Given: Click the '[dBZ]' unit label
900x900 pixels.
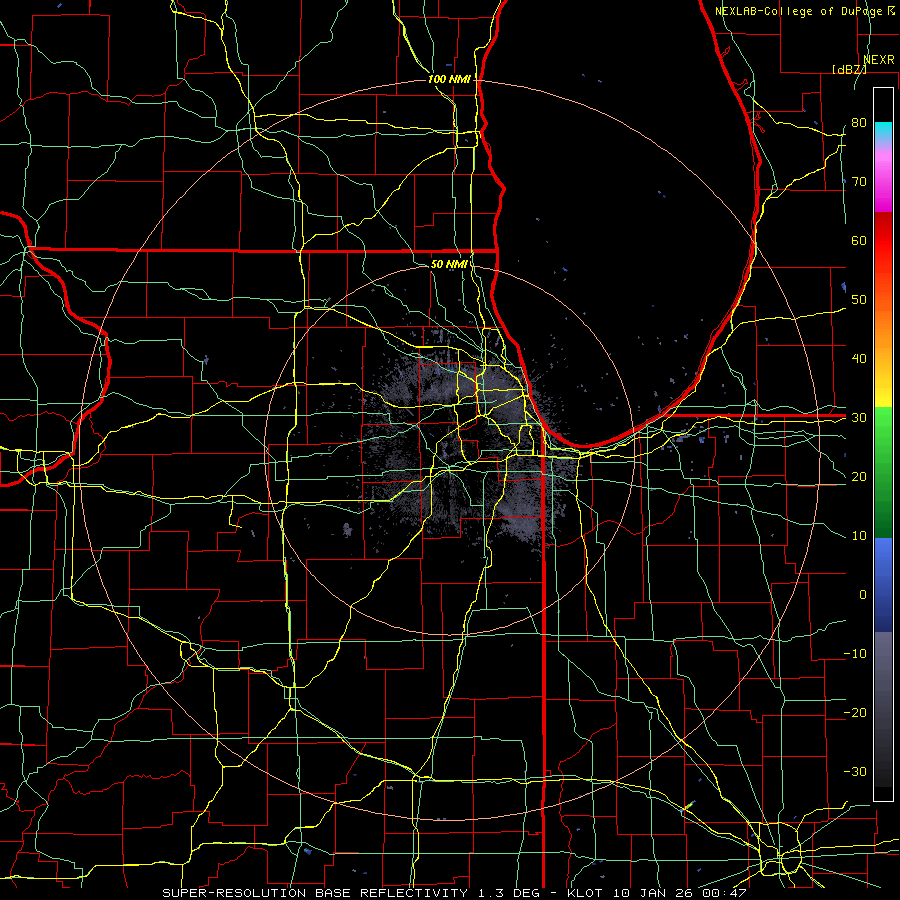Looking at the screenshot, I should pos(849,69).
